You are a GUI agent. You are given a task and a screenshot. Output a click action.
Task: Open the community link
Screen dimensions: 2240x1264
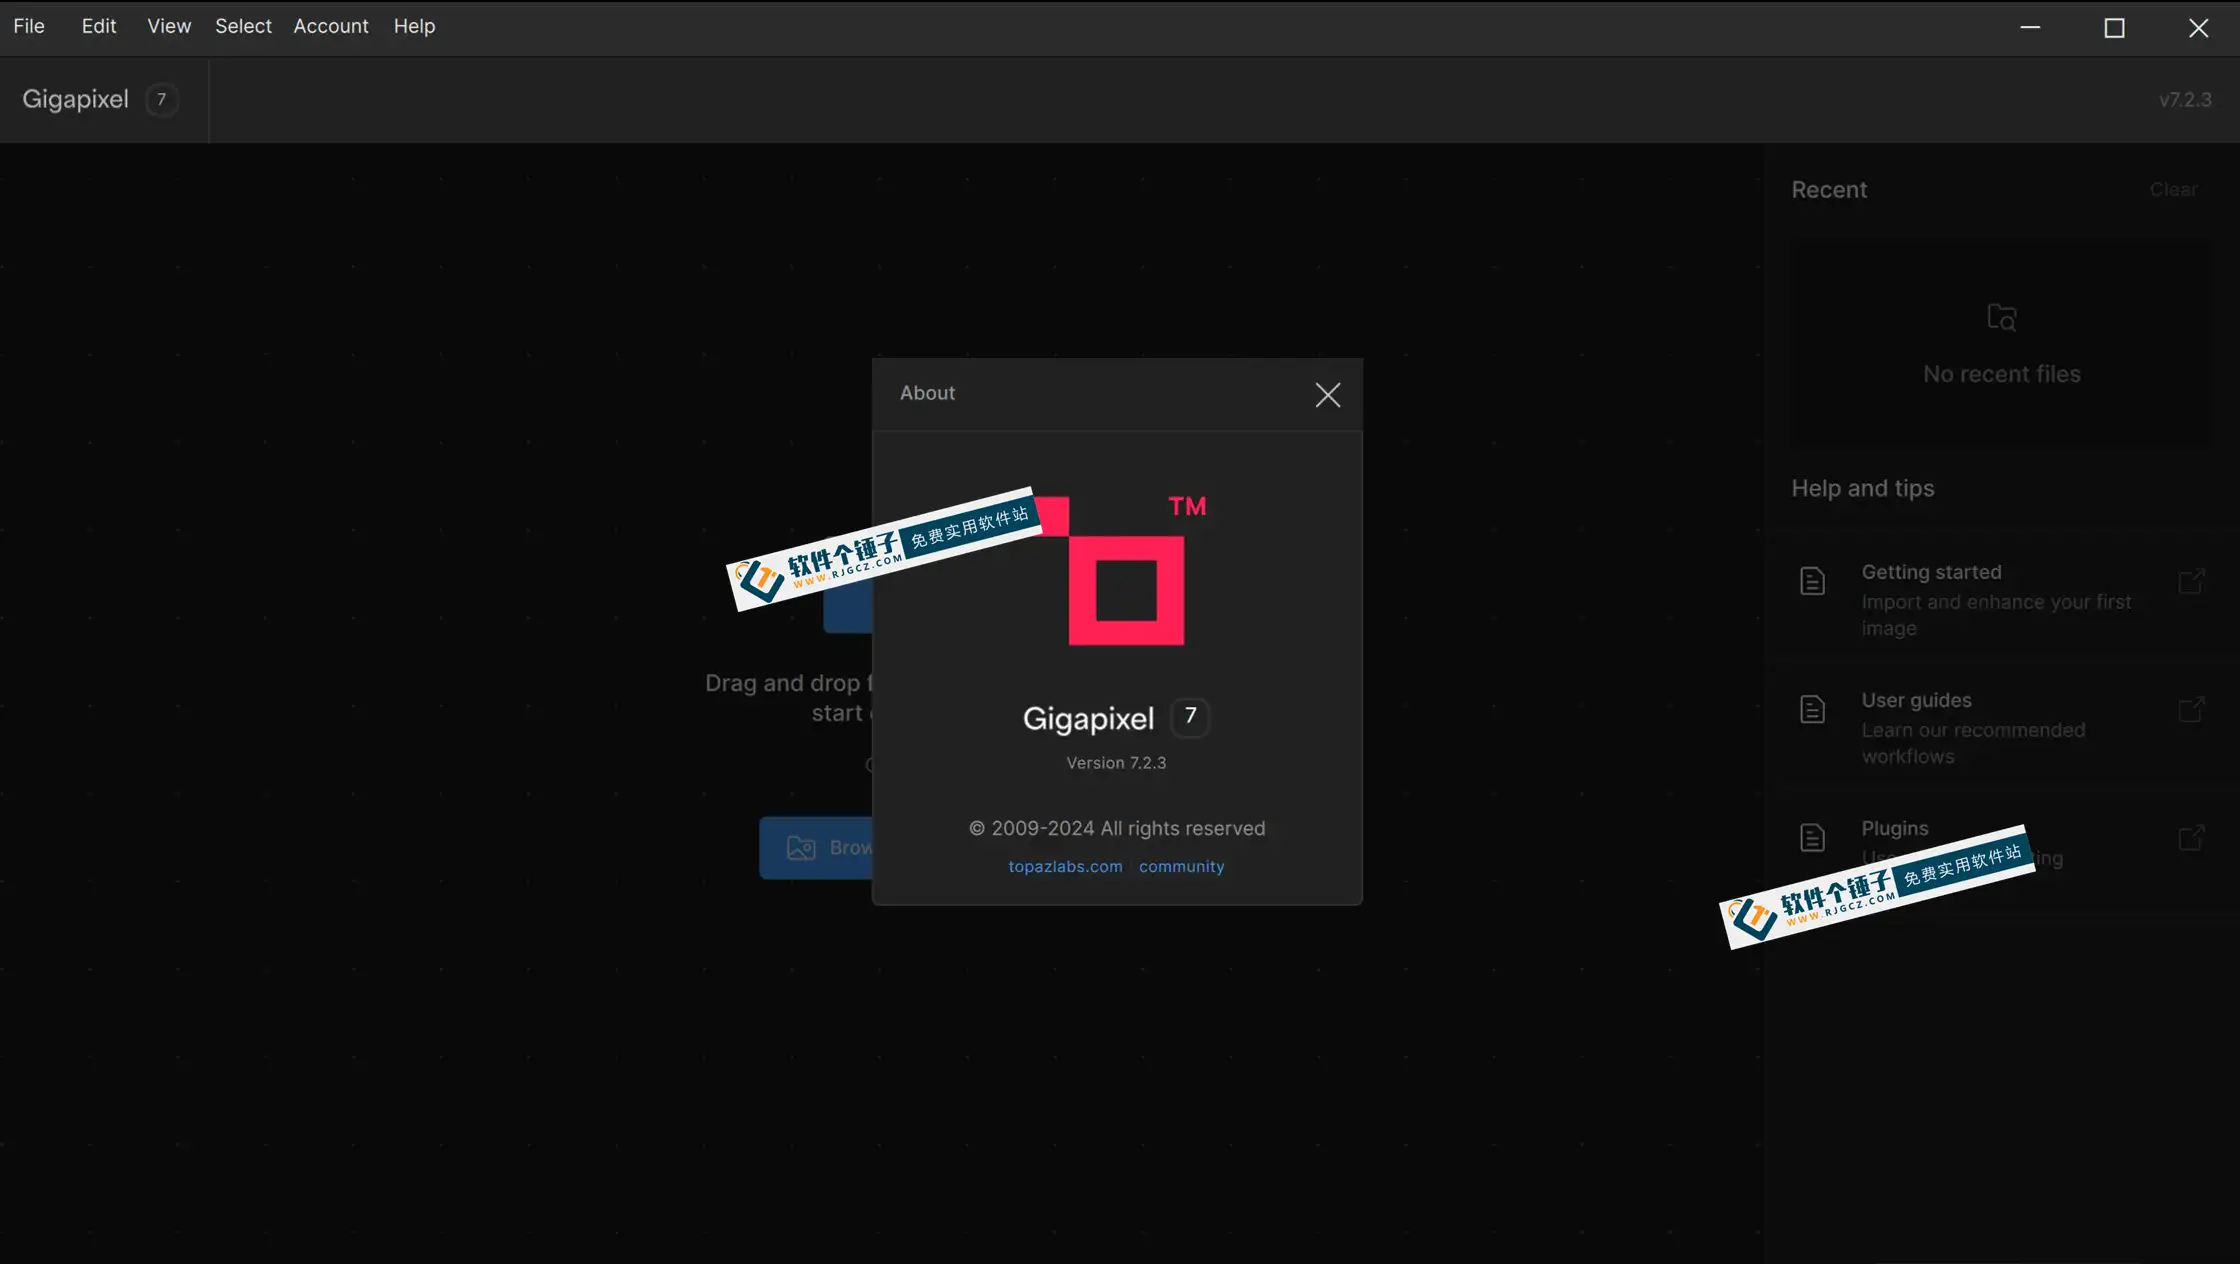(x=1181, y=867)
